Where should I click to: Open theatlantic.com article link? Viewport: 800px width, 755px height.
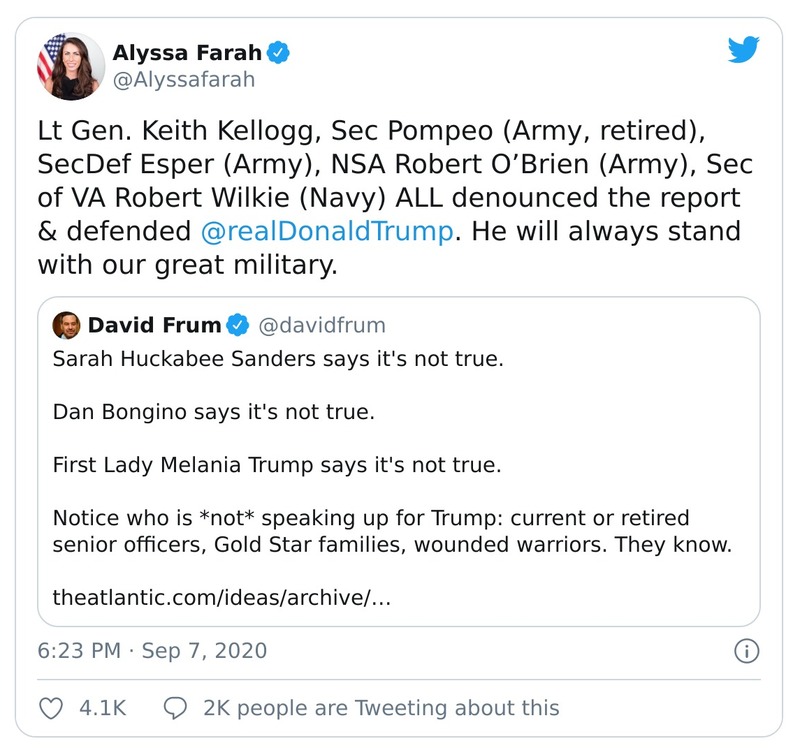(x=220, y=597)
